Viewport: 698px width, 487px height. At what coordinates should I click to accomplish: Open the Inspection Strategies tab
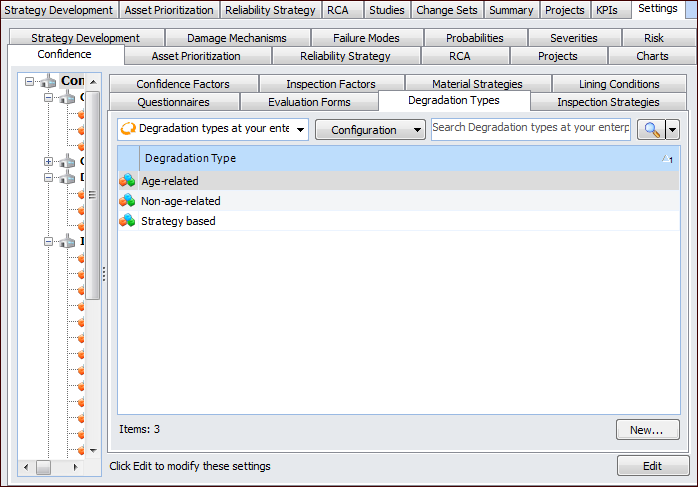[609, 102]
